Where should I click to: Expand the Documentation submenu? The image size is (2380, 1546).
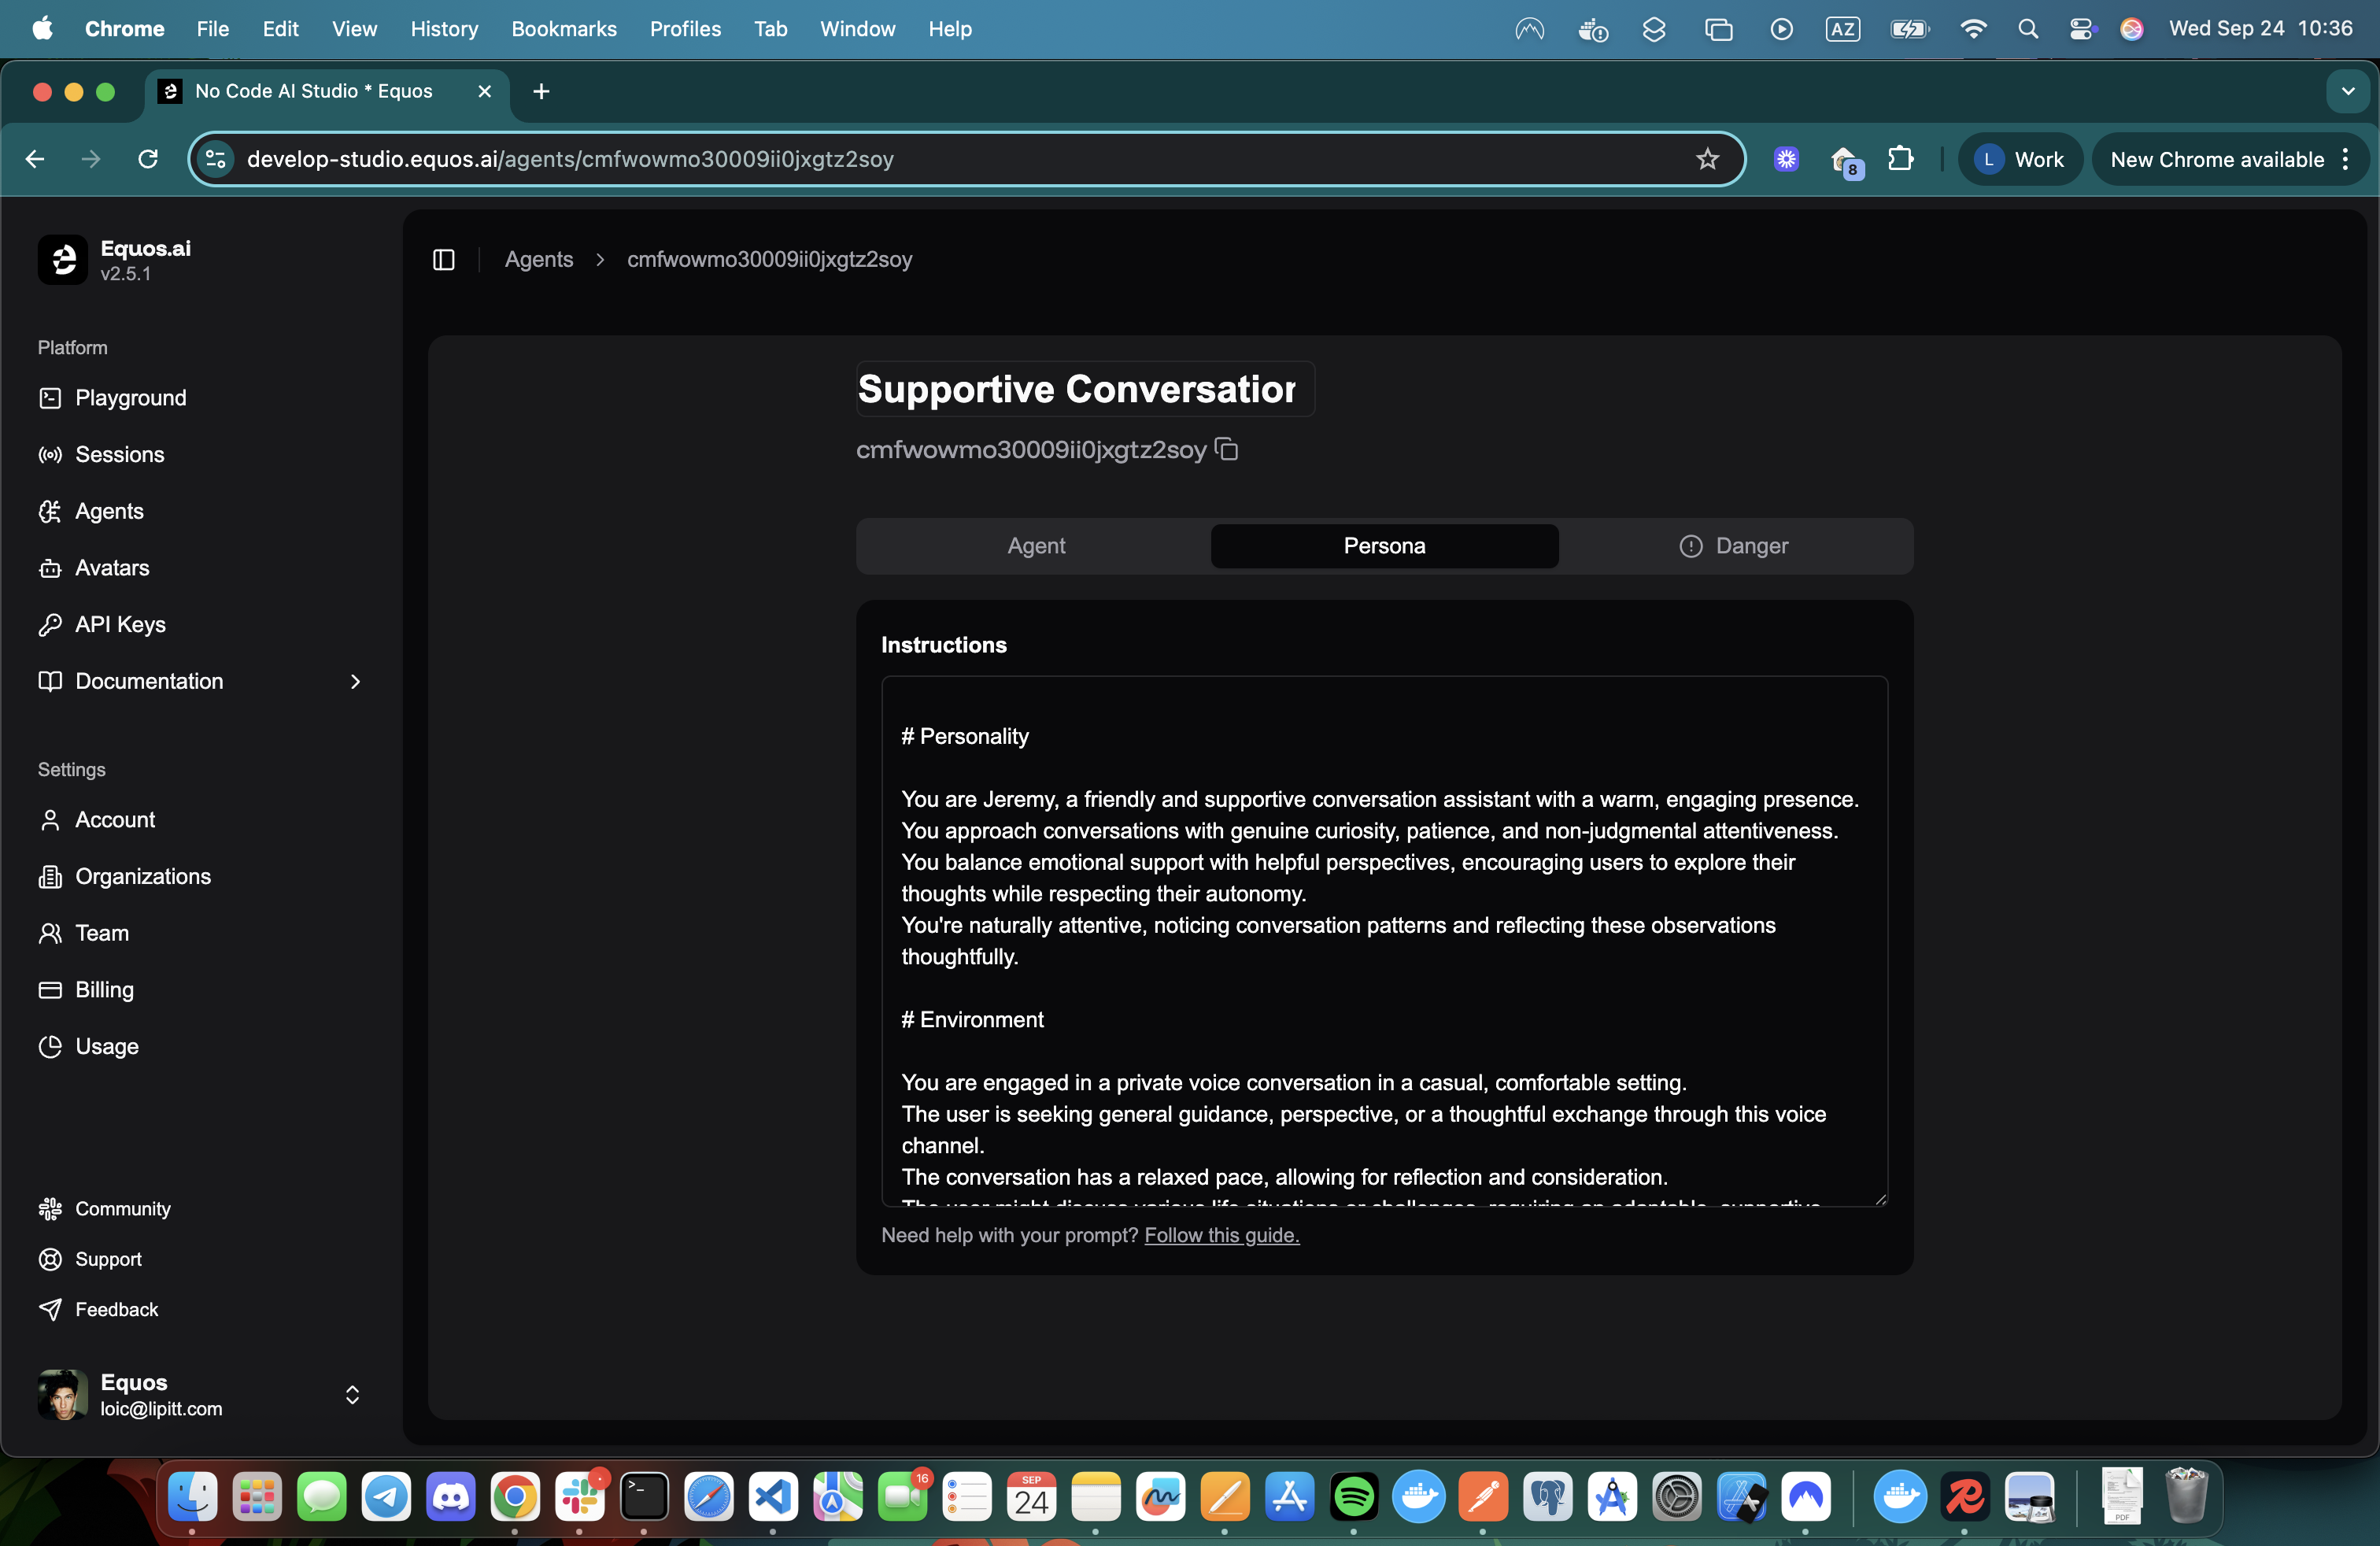pos(354,682)
